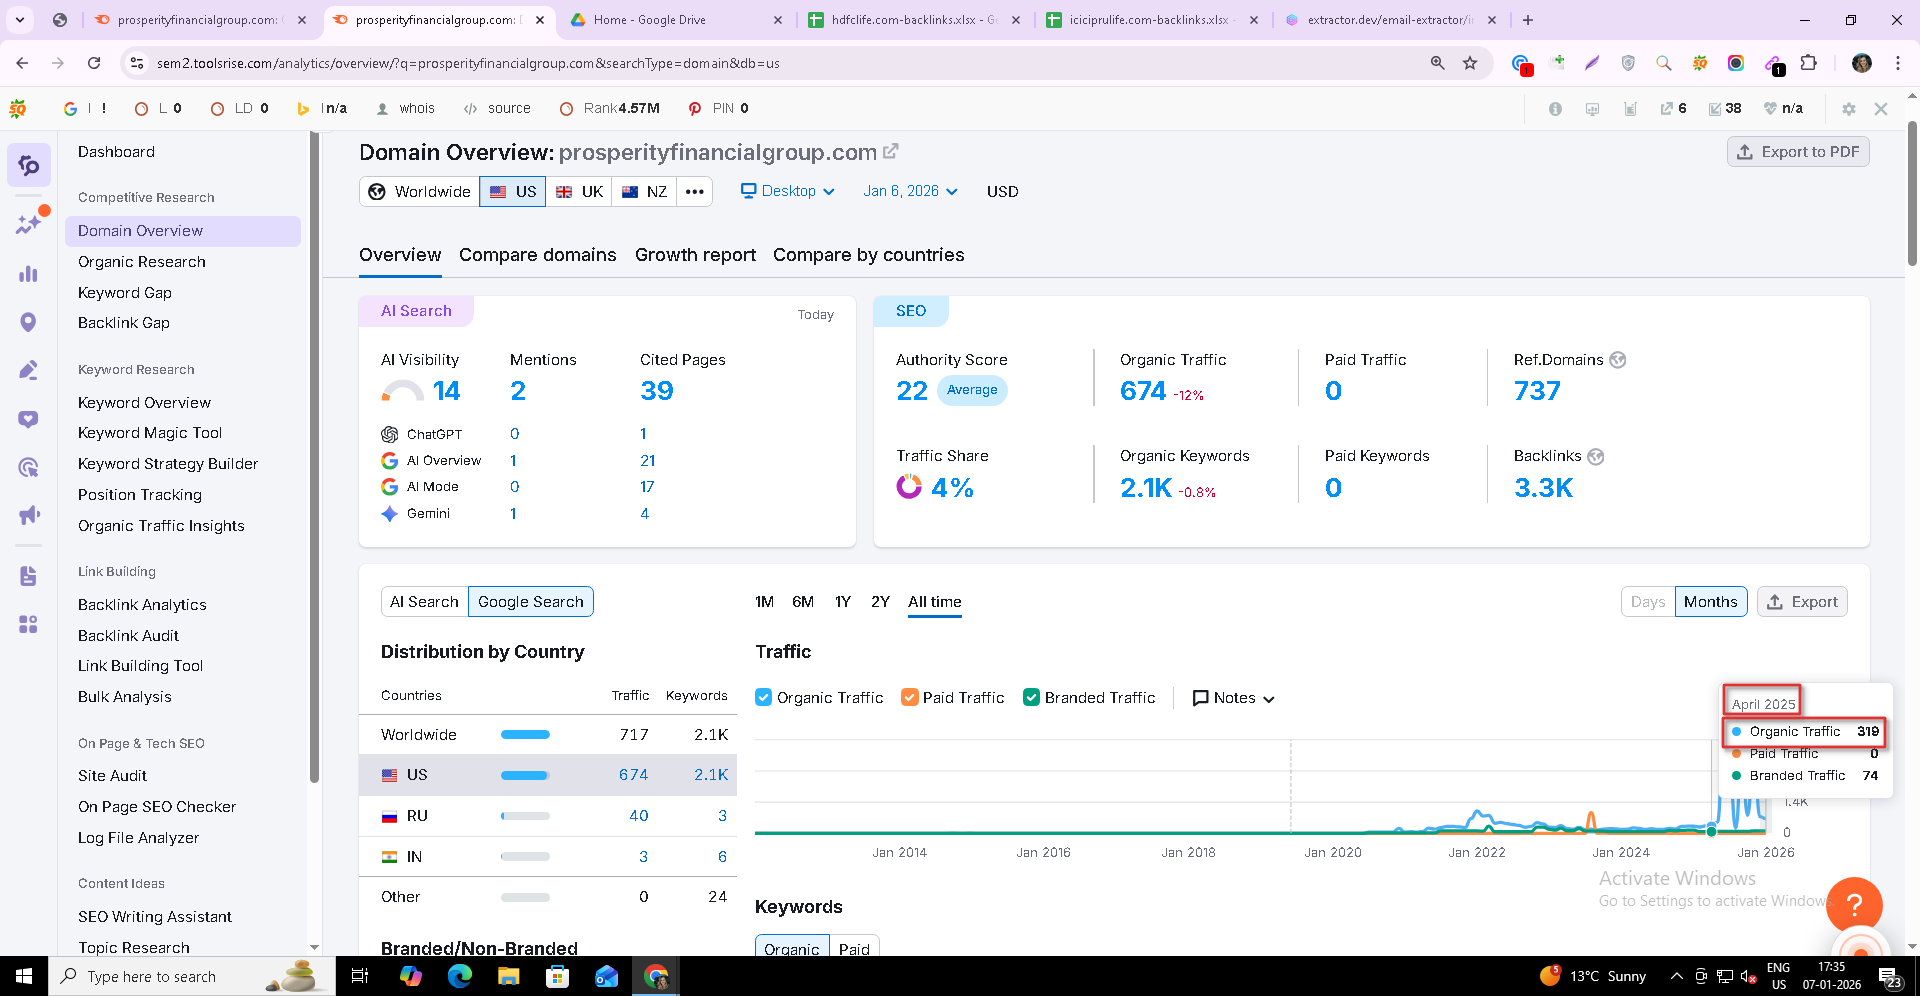The height and width of the screenshot is (996, 1920).
Task: Open the SEO toolbar settings gear icon
Action: [1848, 108]
